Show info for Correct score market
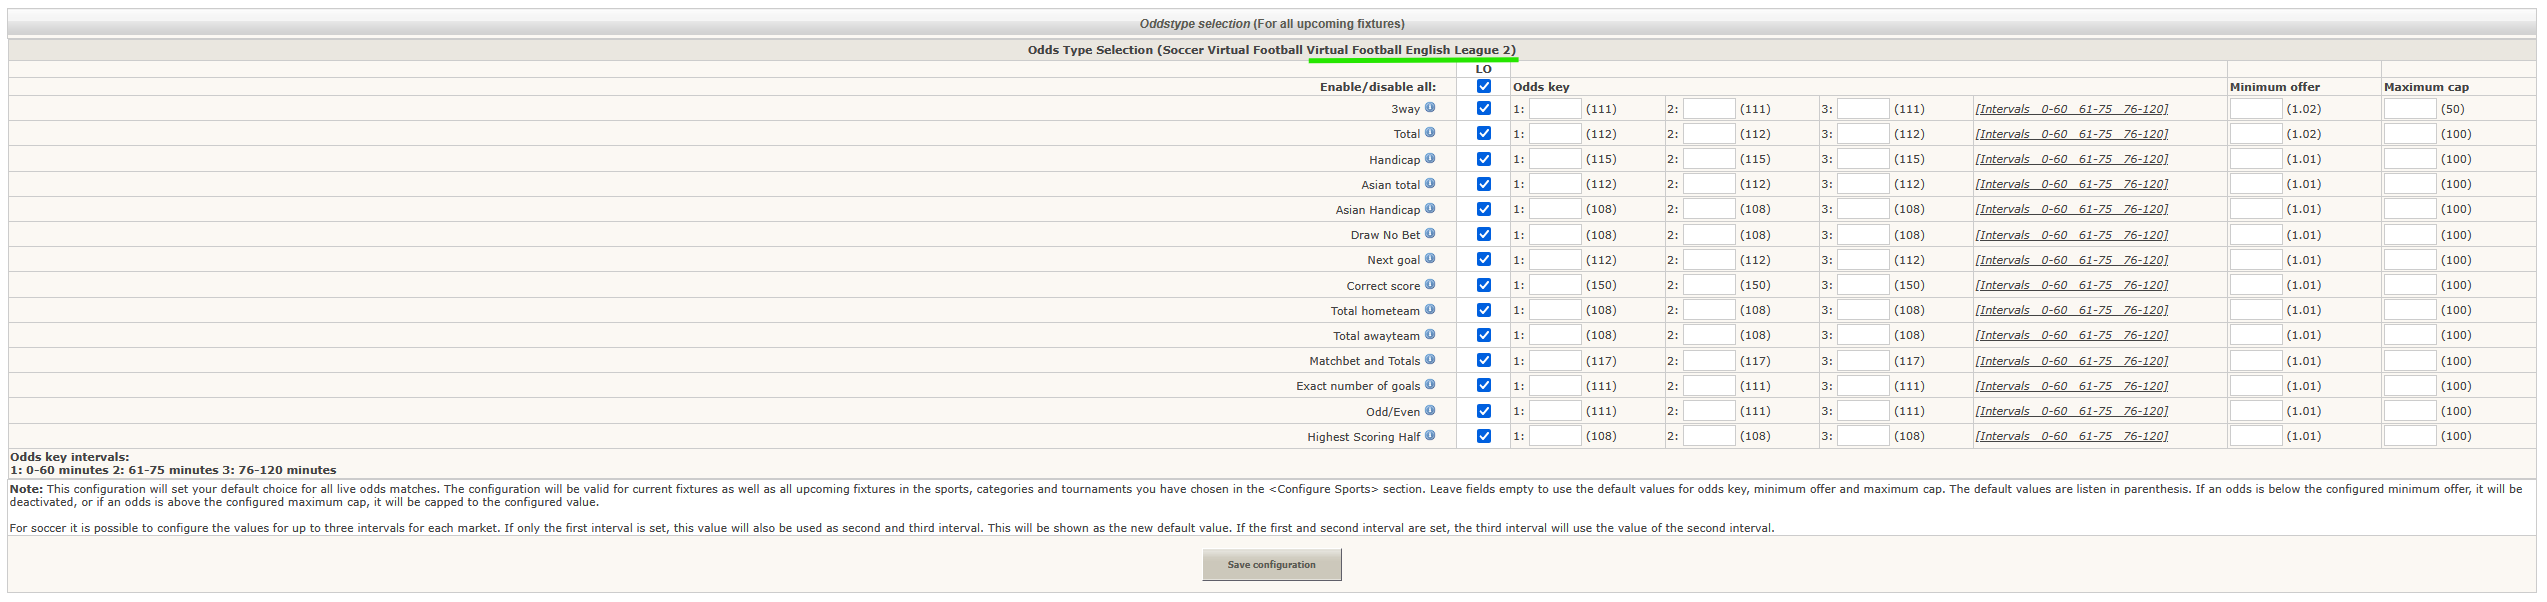This screenshot has width=2547, height=602. coord(1430,285)
